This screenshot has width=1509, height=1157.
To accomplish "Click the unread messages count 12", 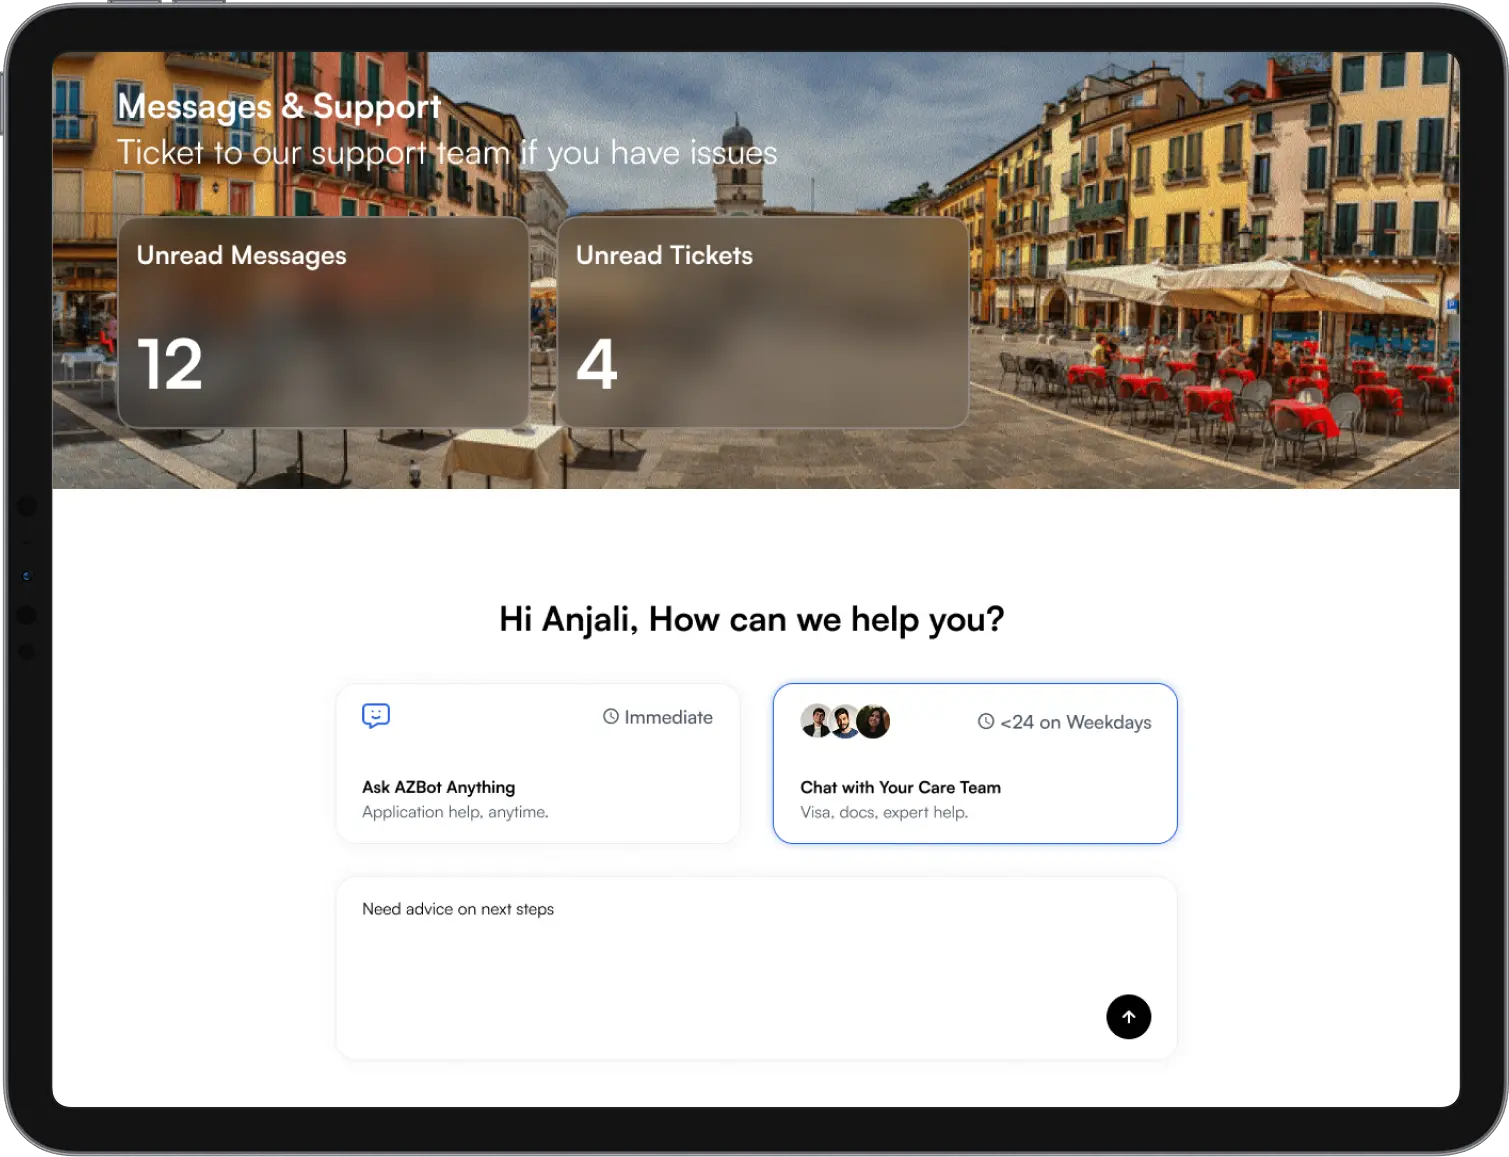I will pos(170,364).
